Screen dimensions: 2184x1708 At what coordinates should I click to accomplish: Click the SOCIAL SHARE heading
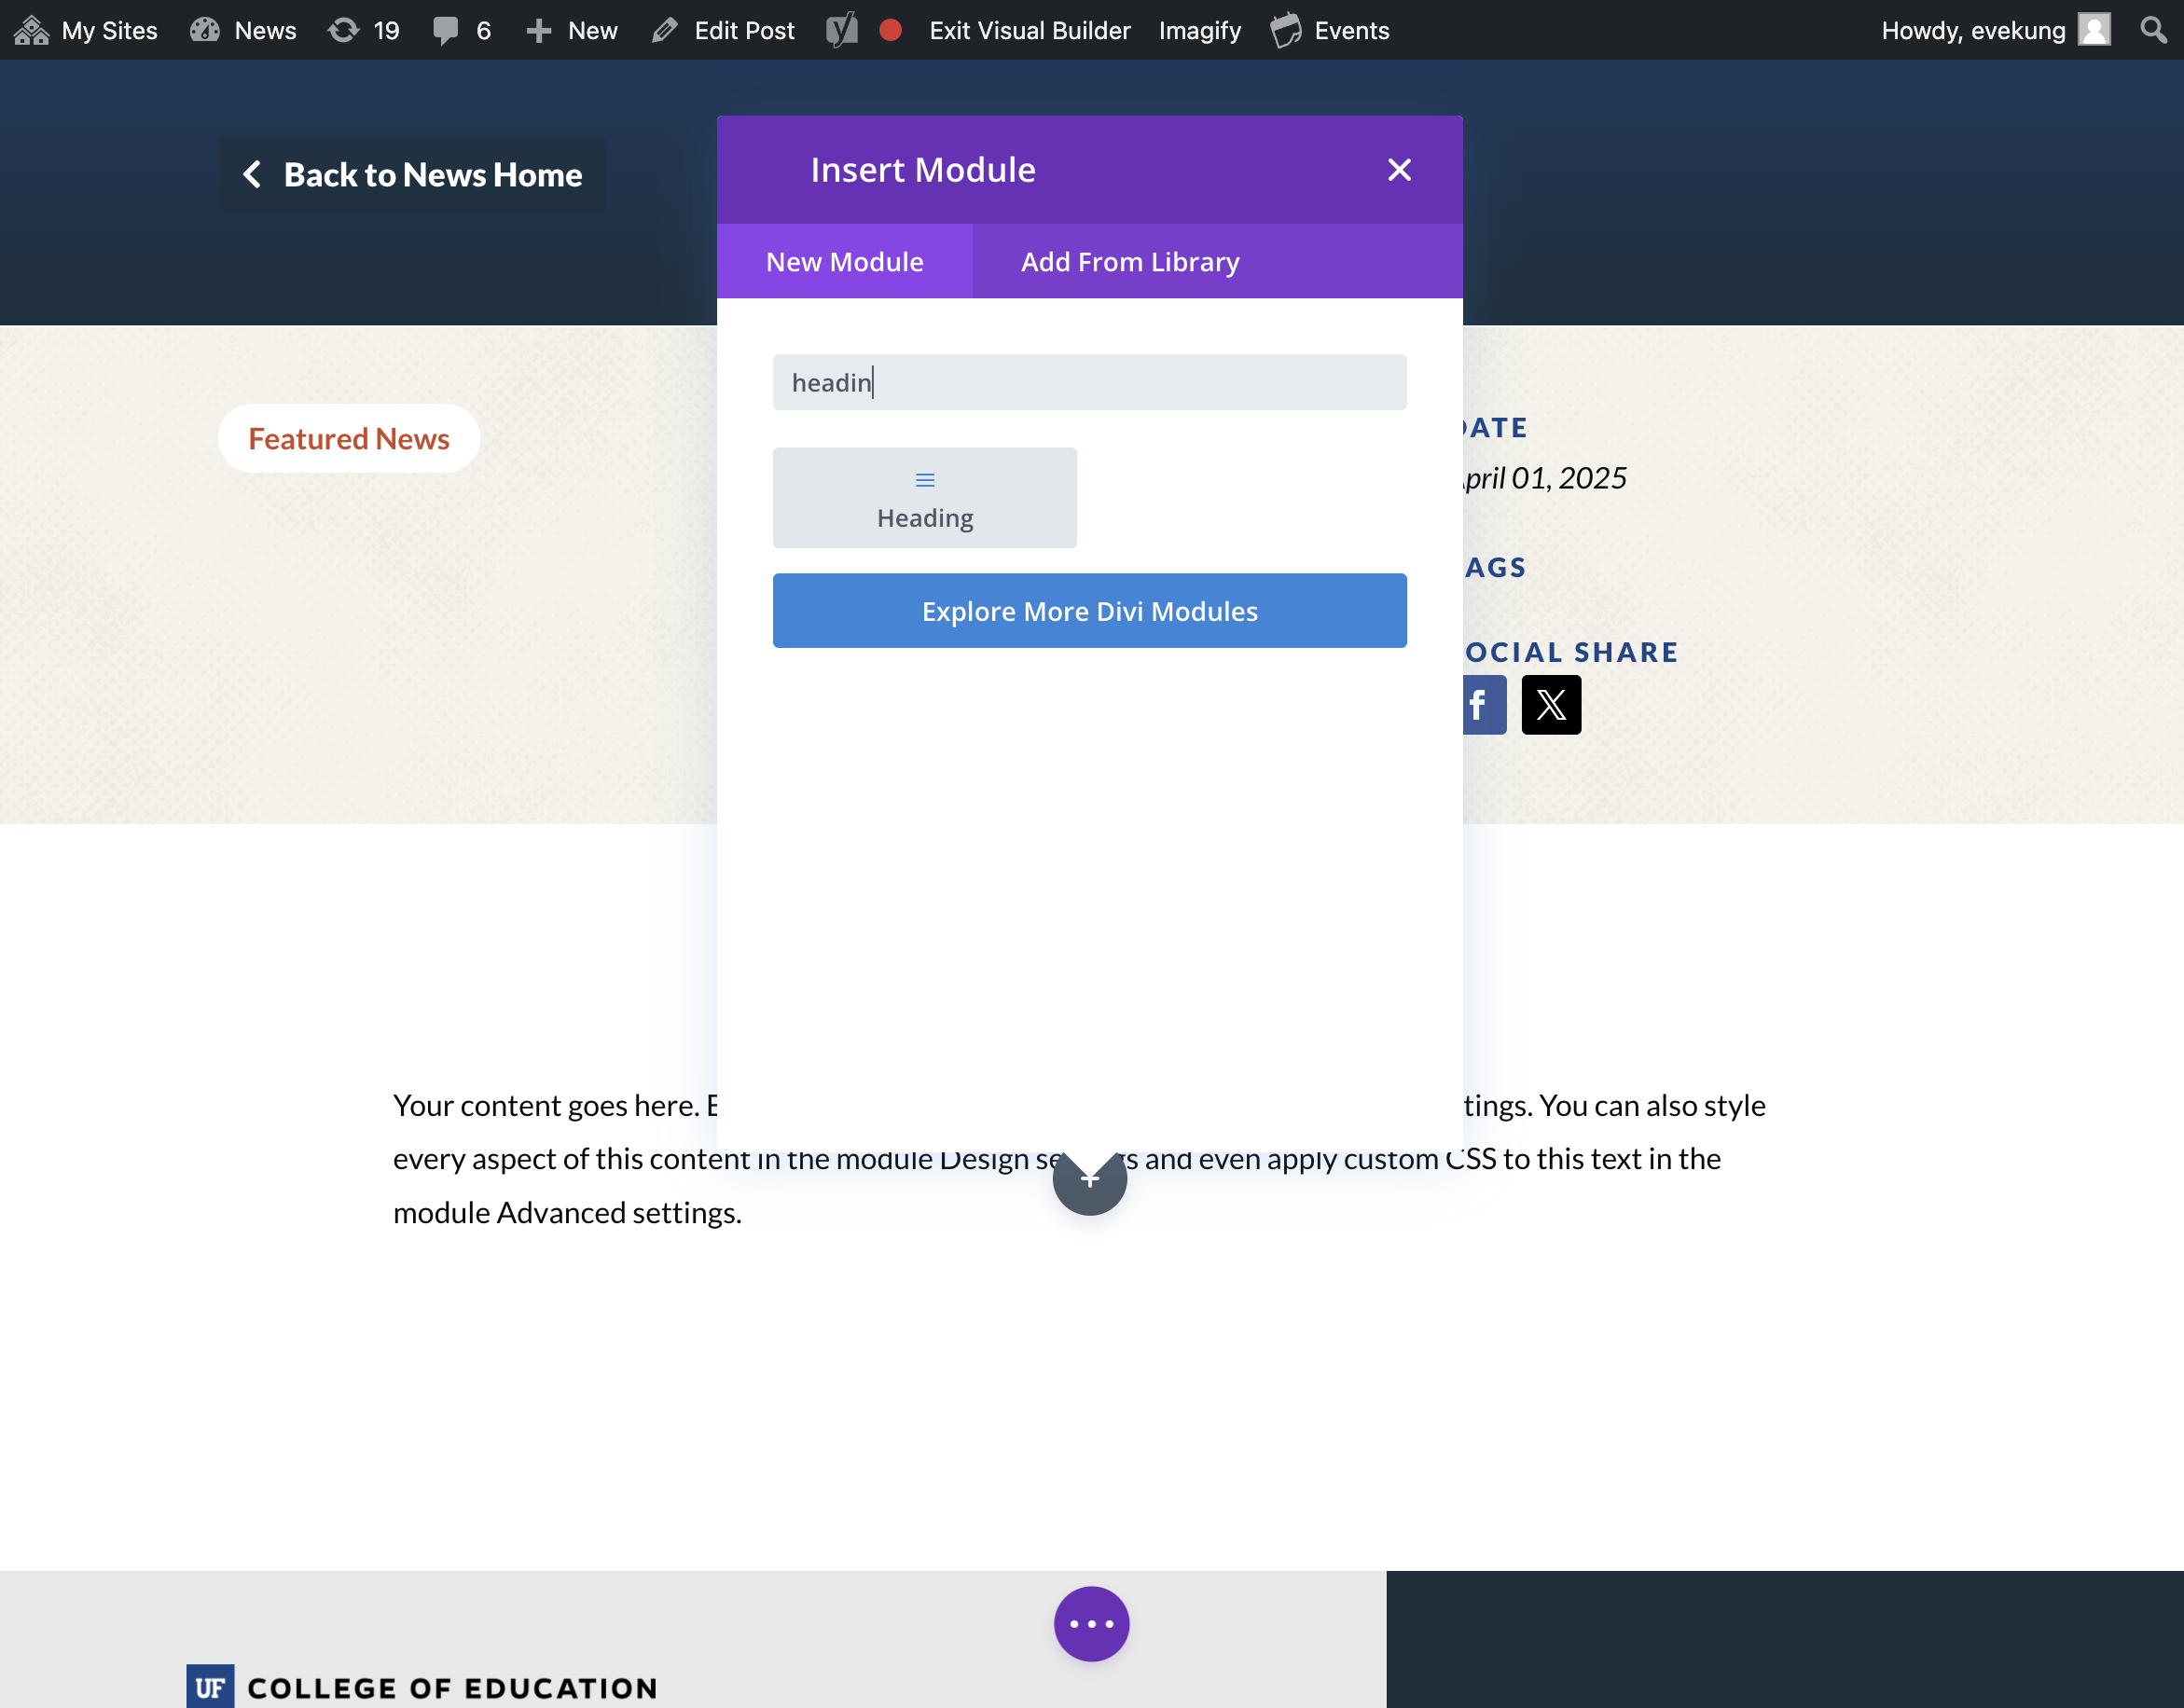click(1571, 652)
